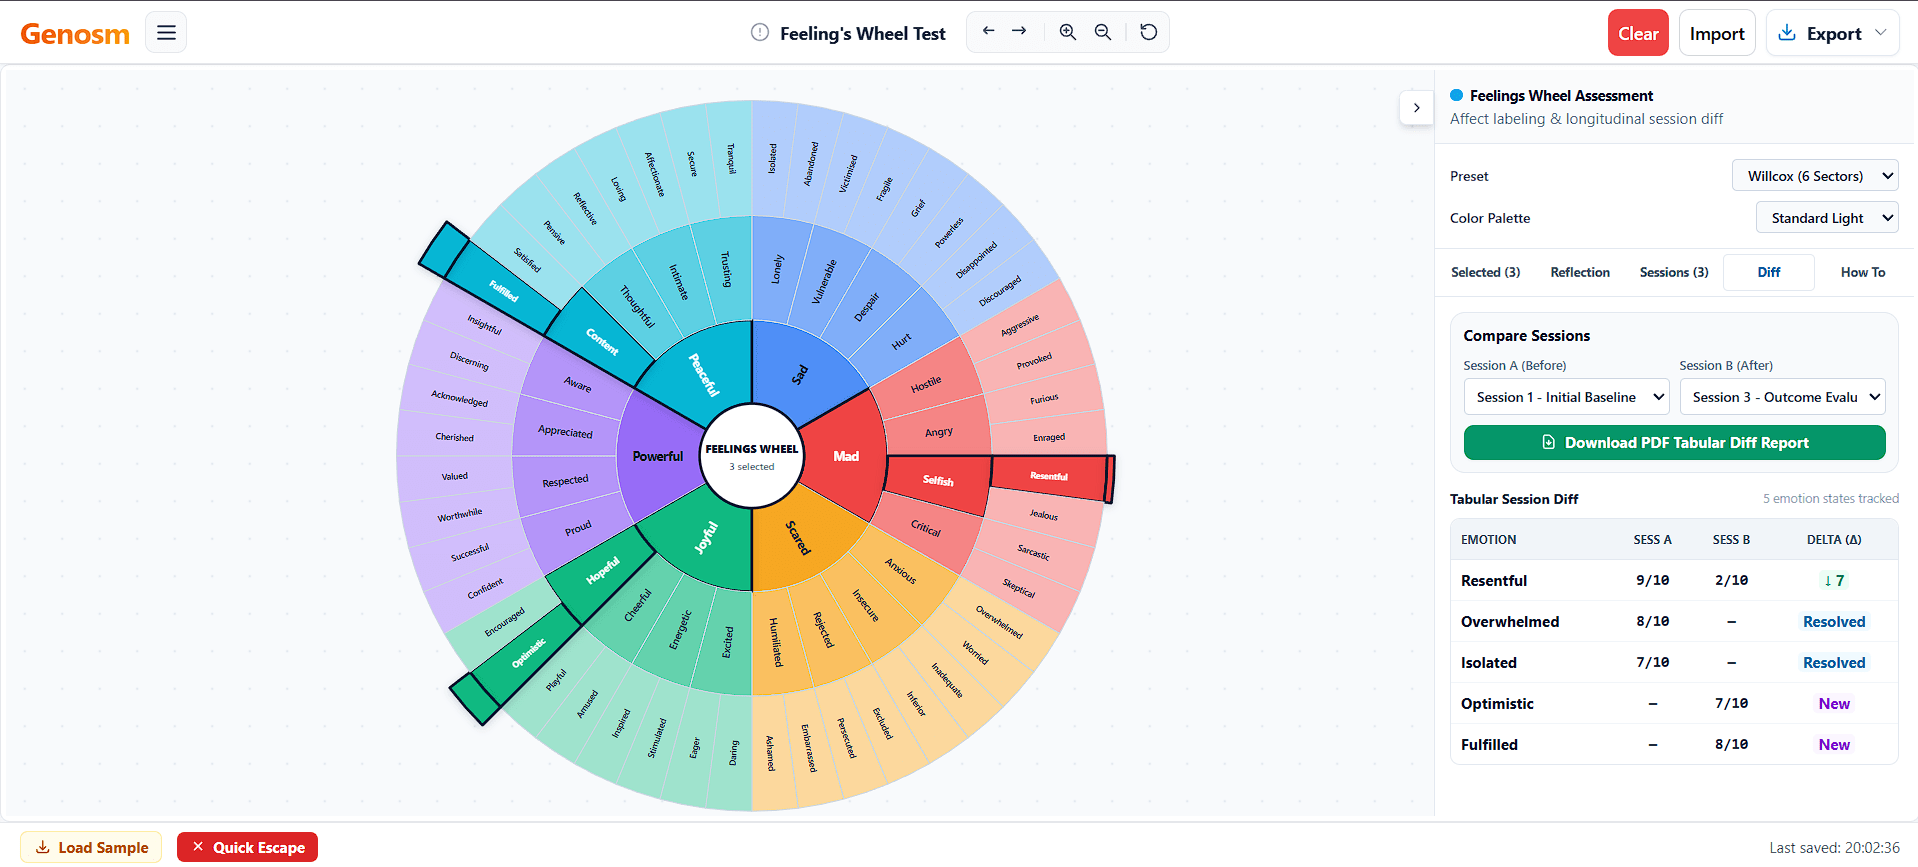
Task: Open the Preset dropdown Willcox (6 Sectors)
Action: click(x=1815, y=176)
